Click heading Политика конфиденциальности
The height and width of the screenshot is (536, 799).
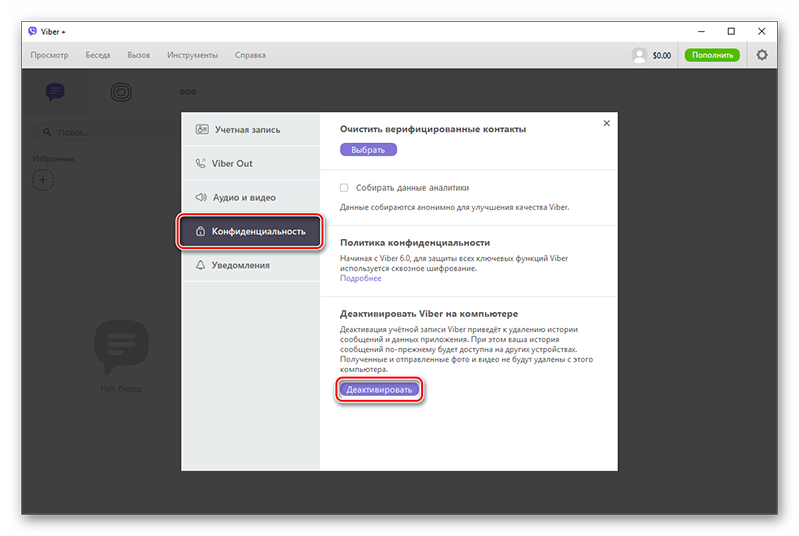415,243
